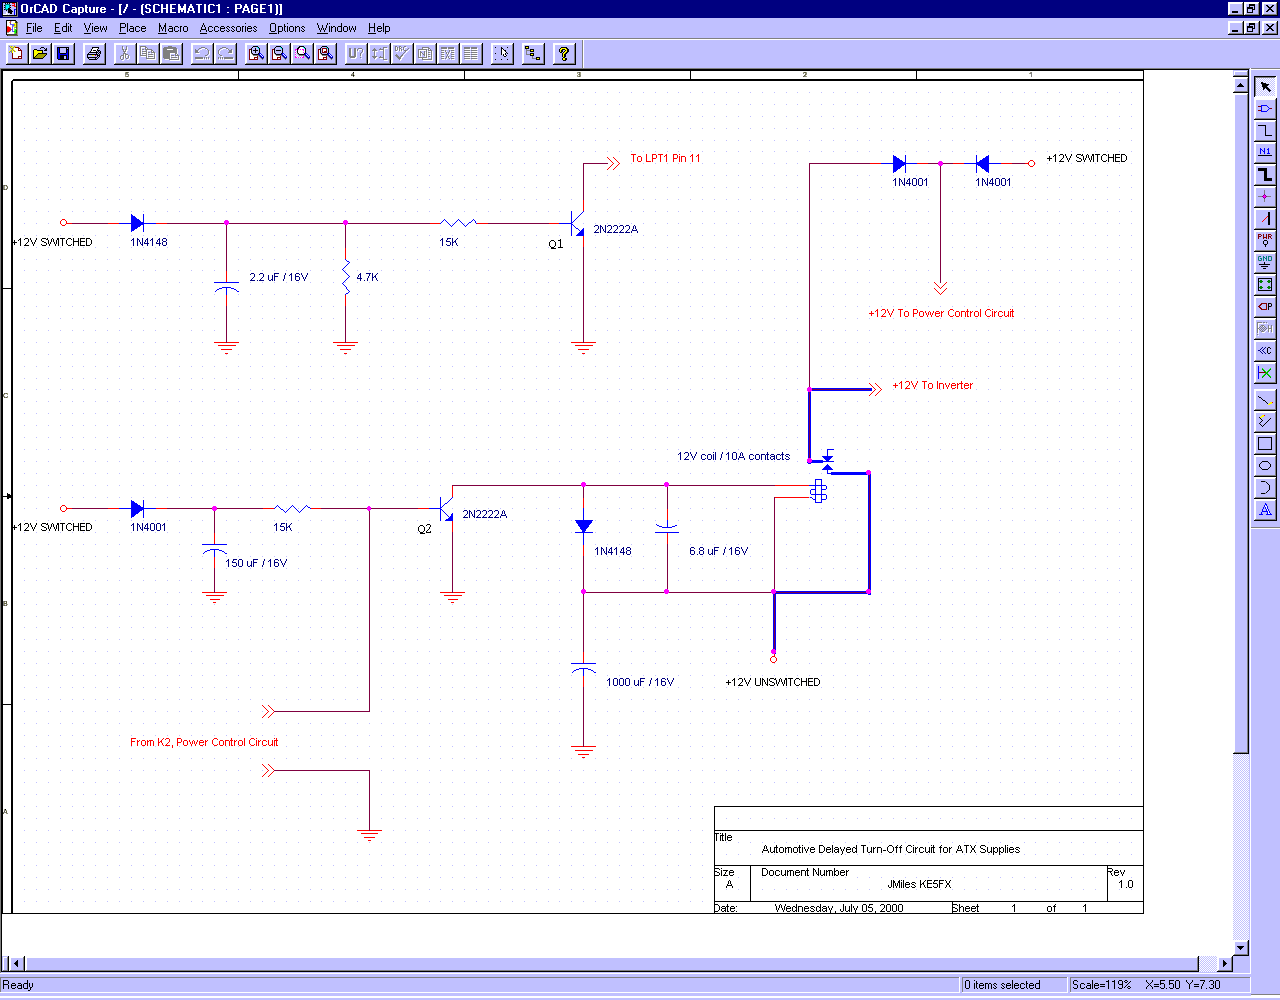Select the Place No Connect (X) tool

tap(1265, 372)
